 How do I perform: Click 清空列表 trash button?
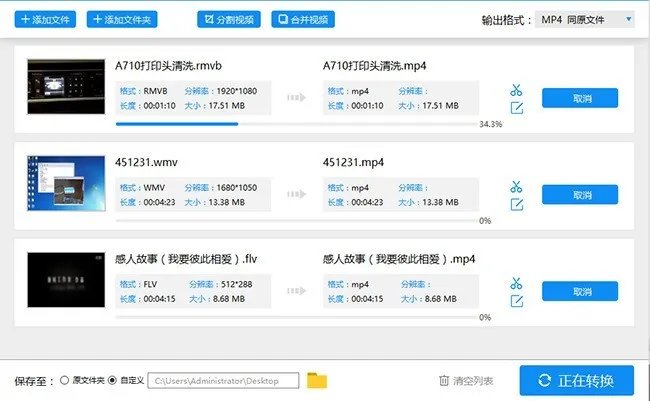click(466, 381)
